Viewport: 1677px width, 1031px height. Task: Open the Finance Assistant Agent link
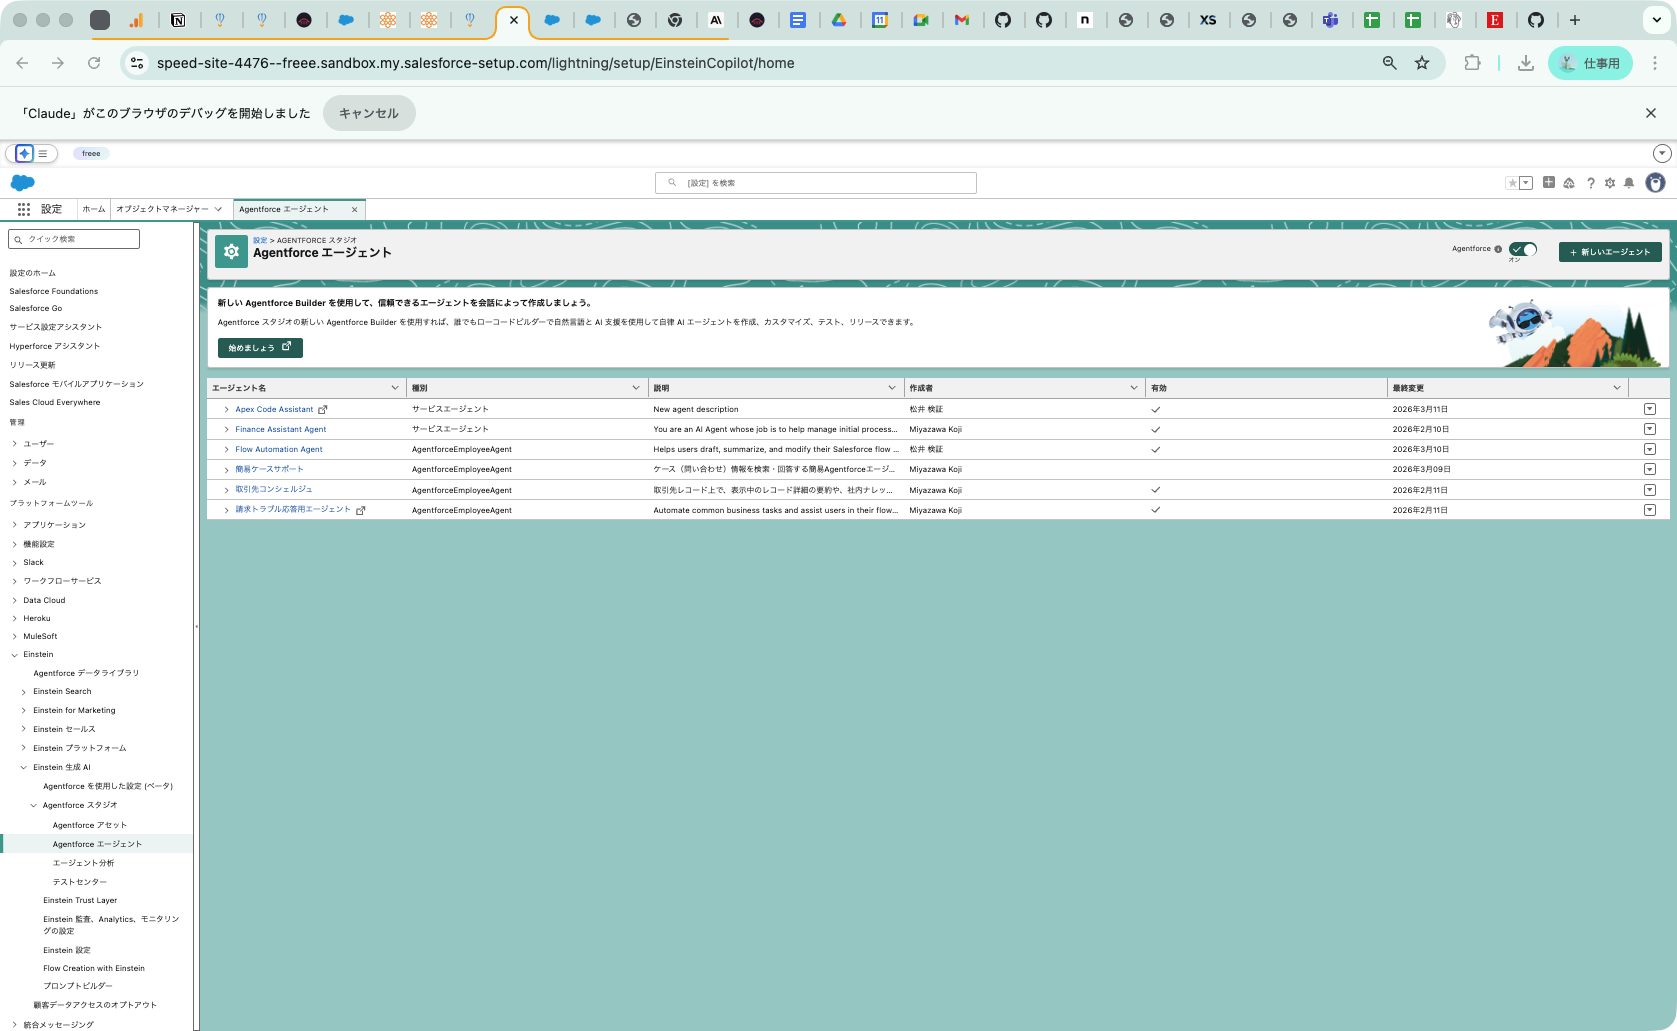[x=281, y=430]
